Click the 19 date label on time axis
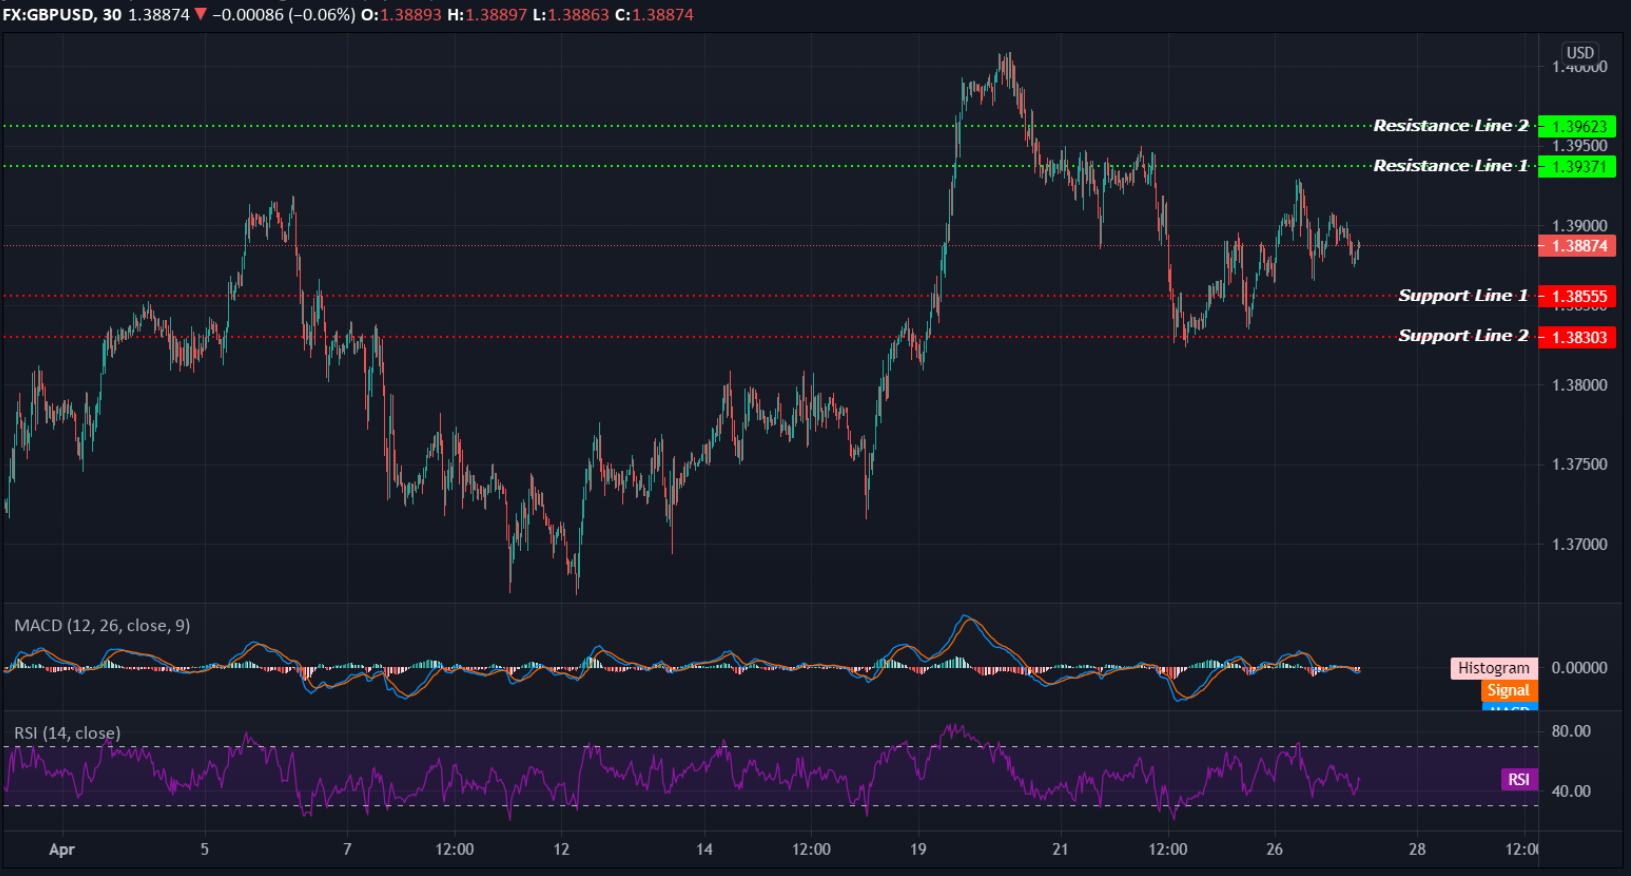This screenshot has height=876, width=1631. pyautogui.click(x=918, y=850)
